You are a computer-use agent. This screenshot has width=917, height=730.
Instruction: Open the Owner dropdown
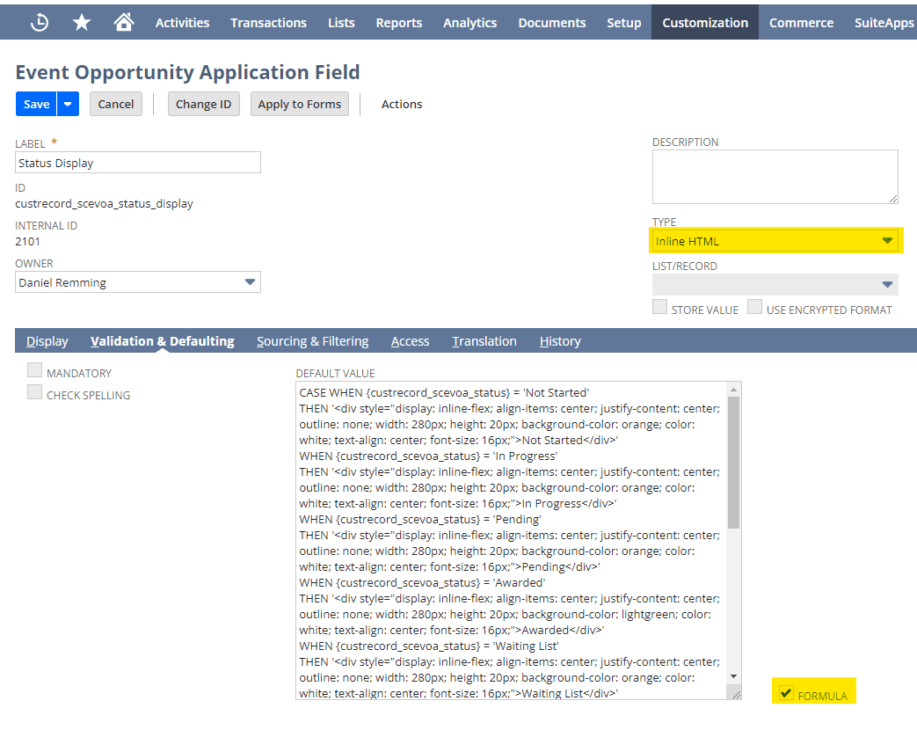pyautogui.click(x=250, y=281)
